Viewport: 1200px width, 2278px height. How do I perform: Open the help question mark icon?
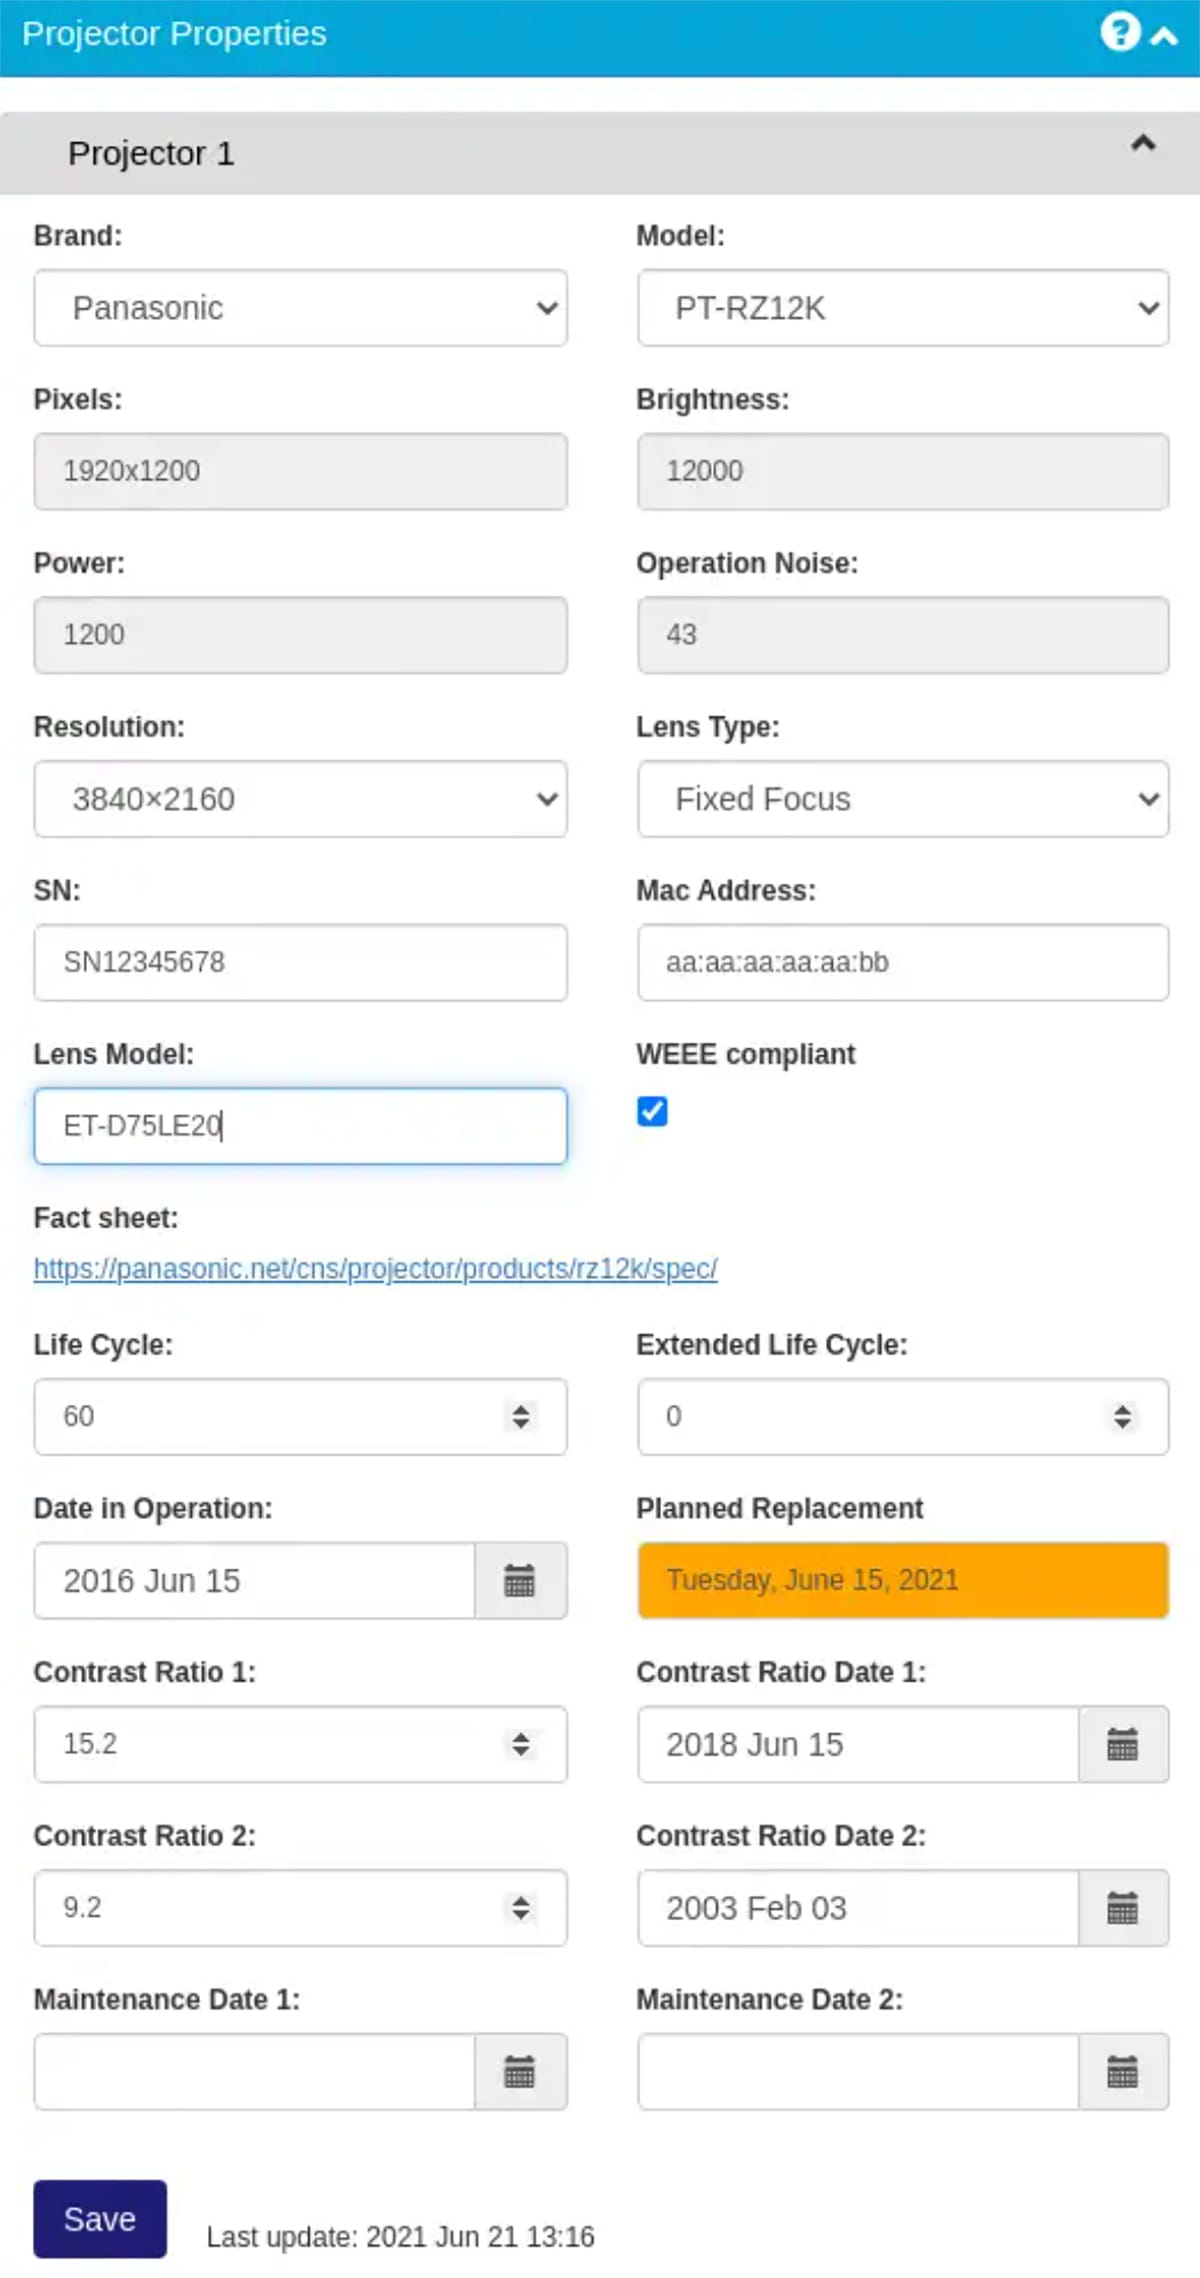point(1120,32)
